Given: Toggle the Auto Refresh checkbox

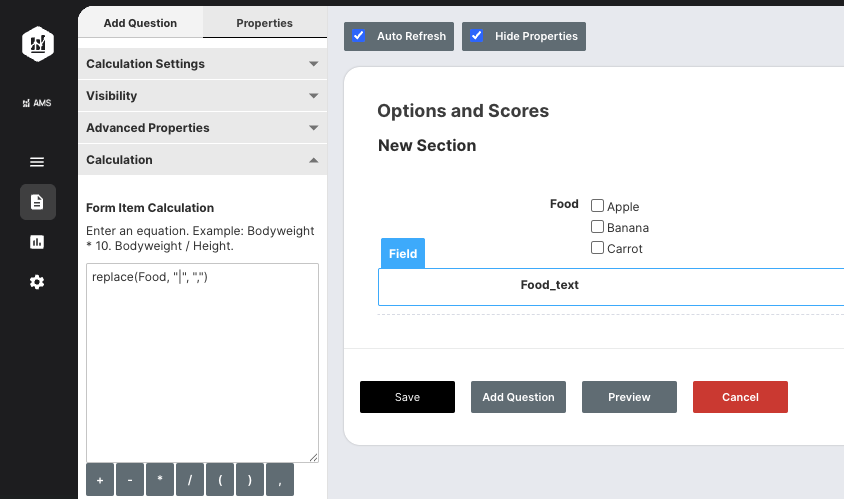Looking at the screenshot, I should 358,36.
